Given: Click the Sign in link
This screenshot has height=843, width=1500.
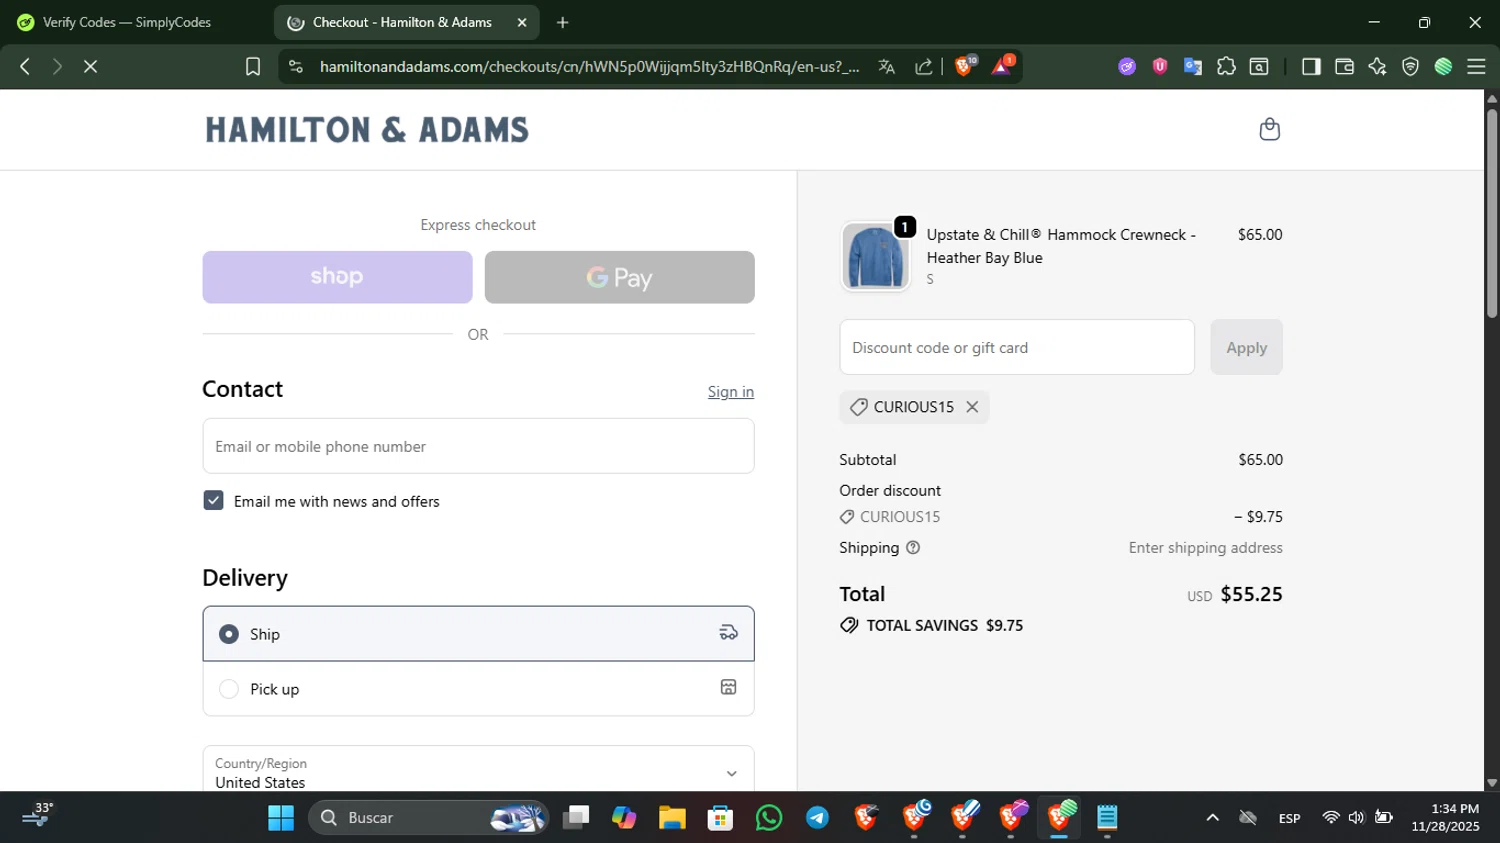Looking at the screenshot, I should [730, 392].
